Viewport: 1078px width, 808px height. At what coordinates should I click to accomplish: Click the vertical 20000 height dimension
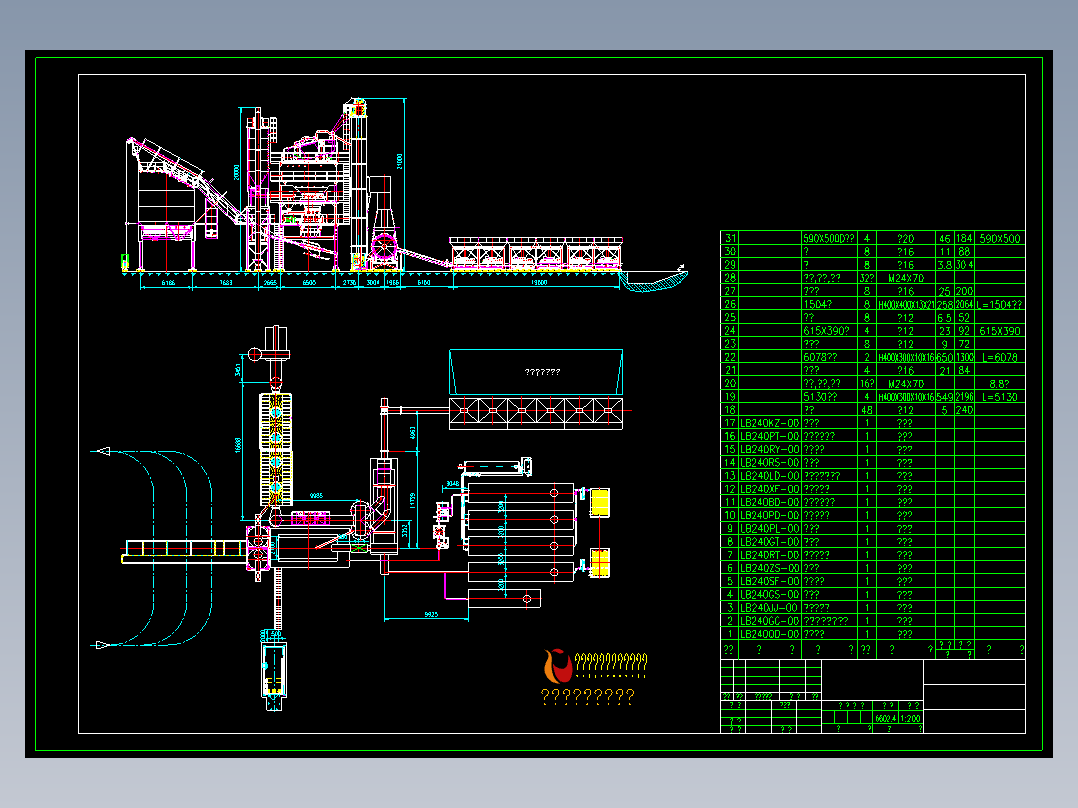point(236,173)
